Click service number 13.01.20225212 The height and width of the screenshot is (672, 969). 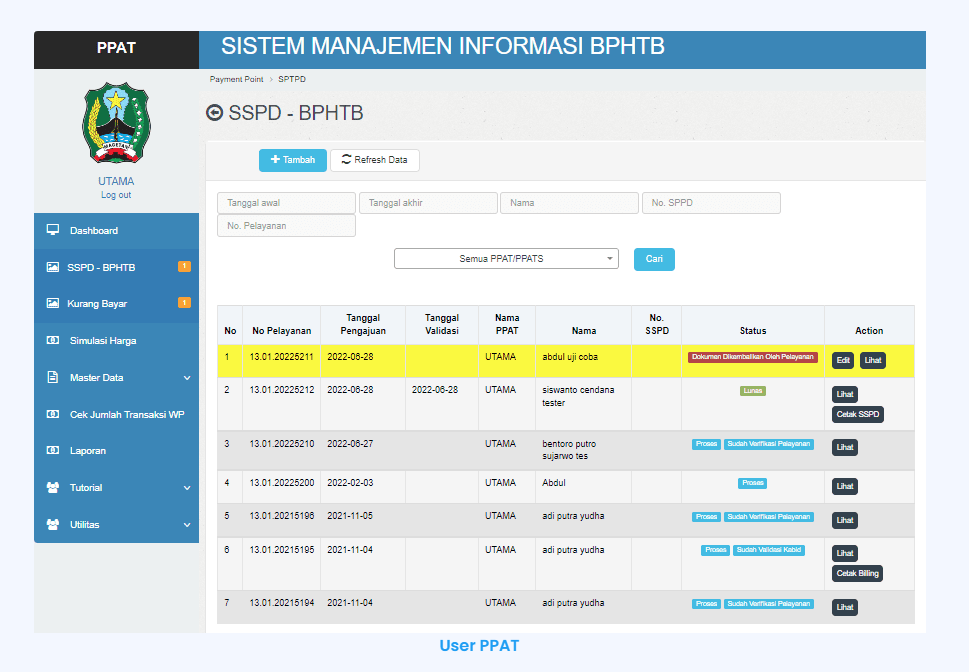[x=281, y=390]
